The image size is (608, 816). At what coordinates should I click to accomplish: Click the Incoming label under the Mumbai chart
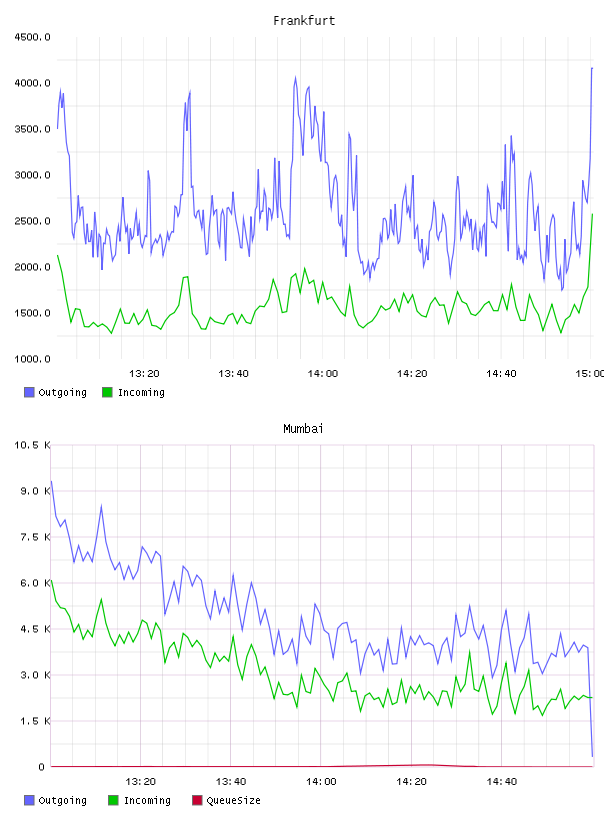point(147,800)
